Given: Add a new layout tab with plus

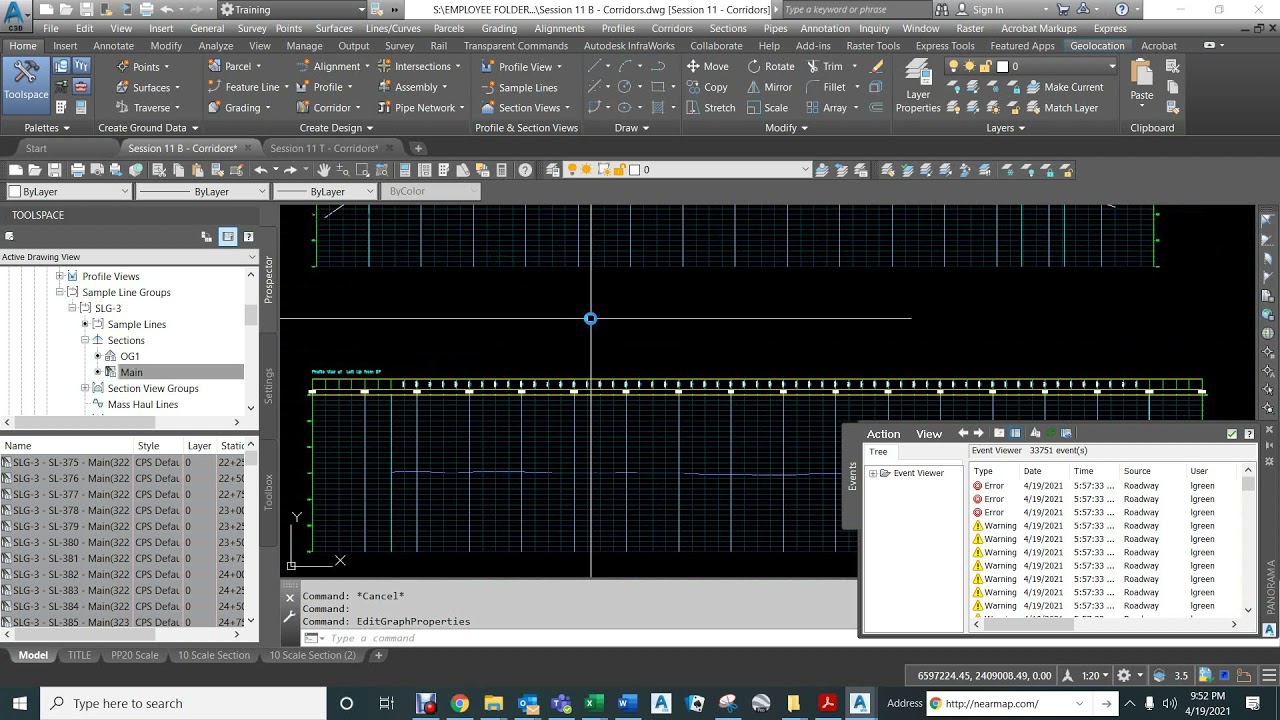Looking at the screenshot, I should click(x=379, y=655).
